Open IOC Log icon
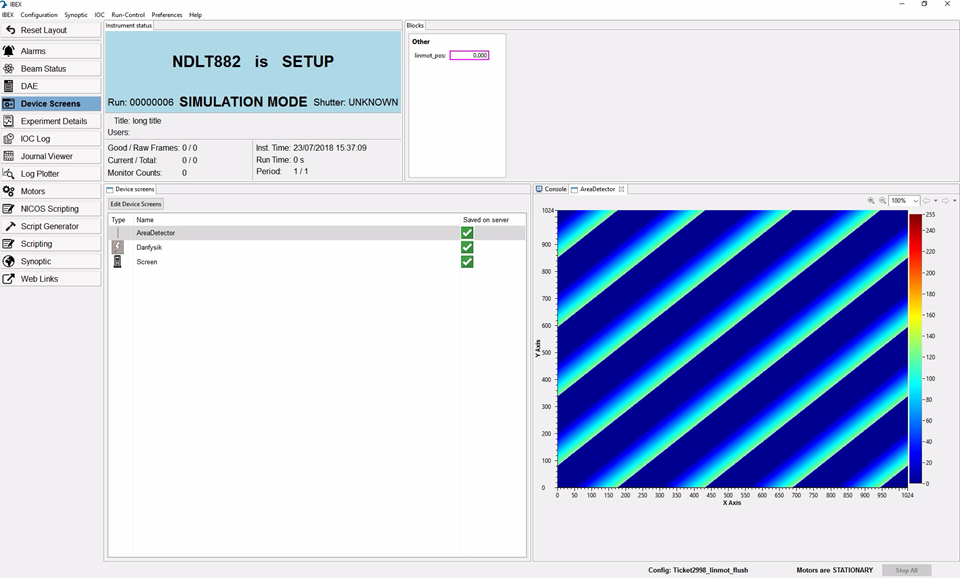This screenshot has width=960, height=578. pyautogui.click(x=9, y=138)
